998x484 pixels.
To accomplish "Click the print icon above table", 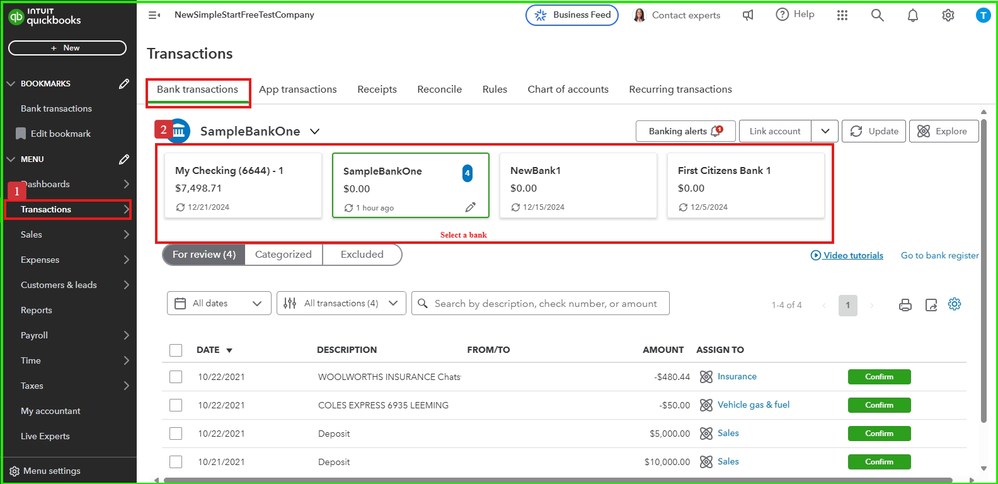I will point(905,305).
